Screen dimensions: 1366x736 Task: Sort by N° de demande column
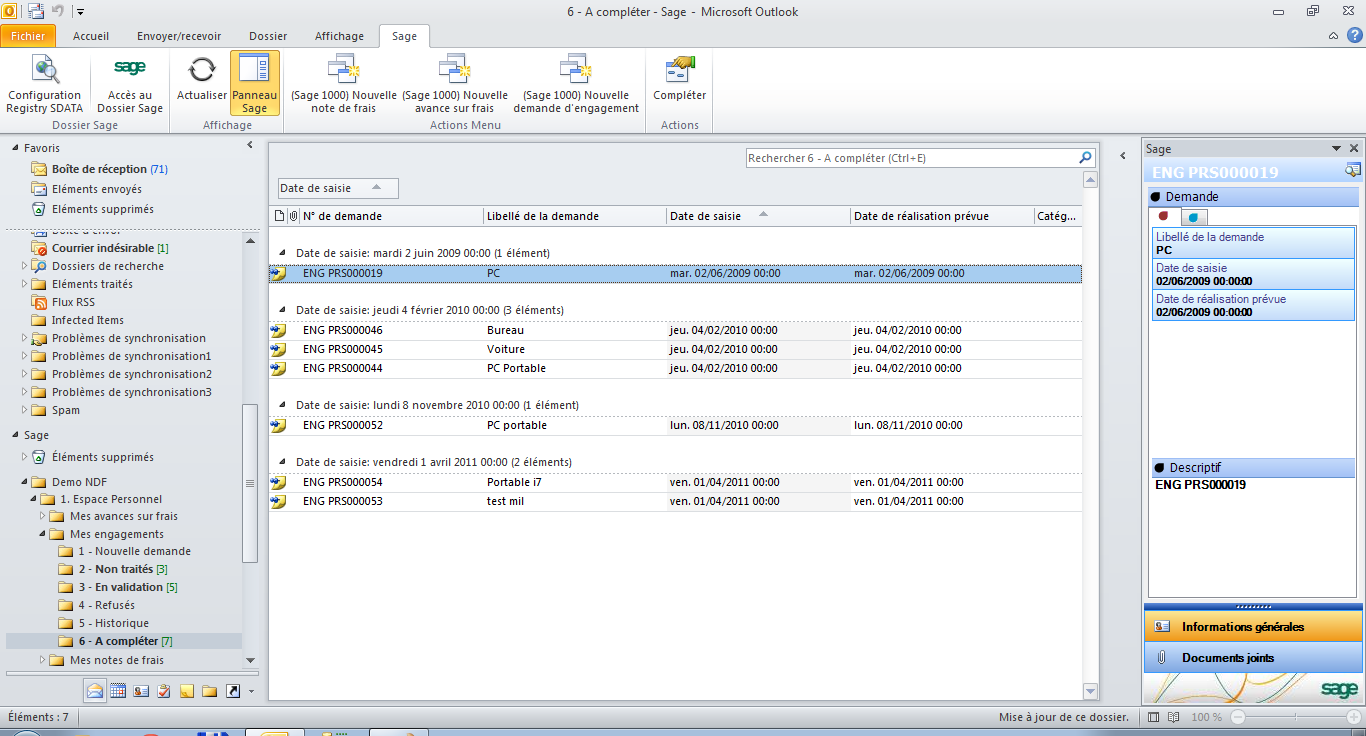click(x=391, y=216)
